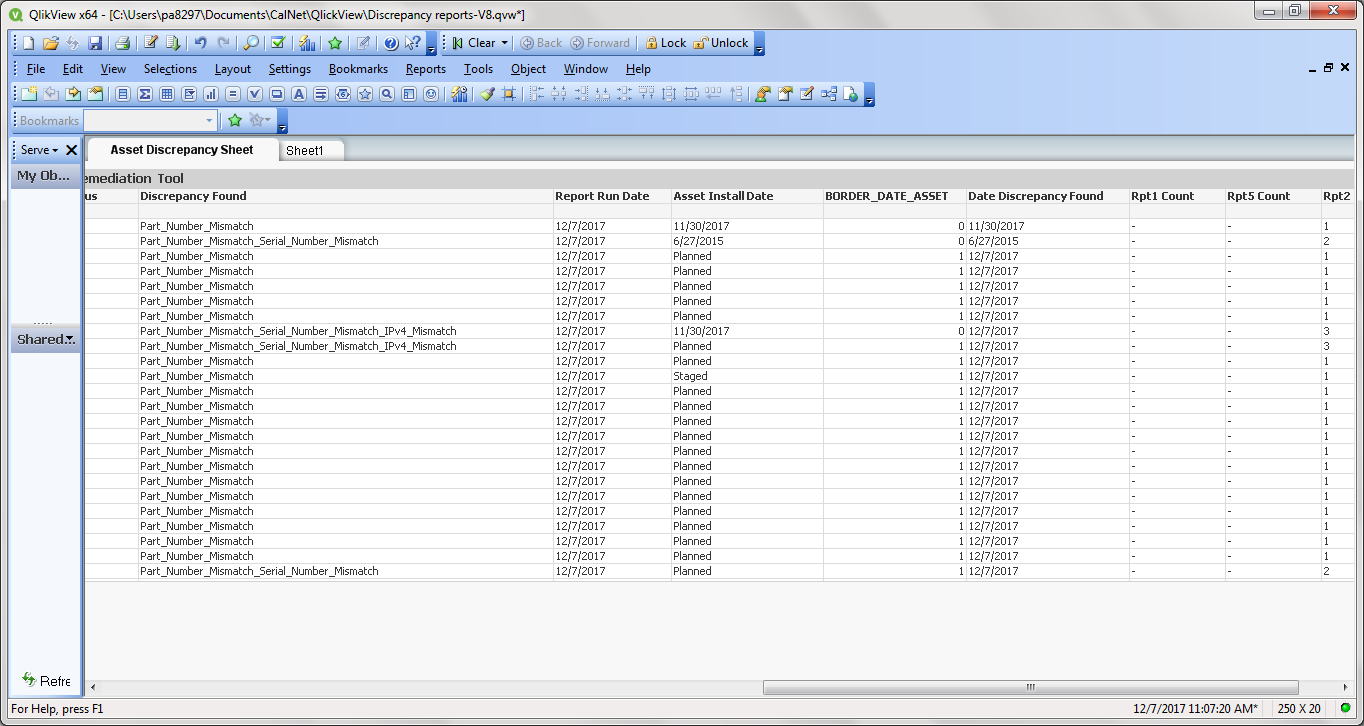Screen dimensions: 1364x726
Task: Click the Discrepancy Found column header
Action: click(193, 196)
